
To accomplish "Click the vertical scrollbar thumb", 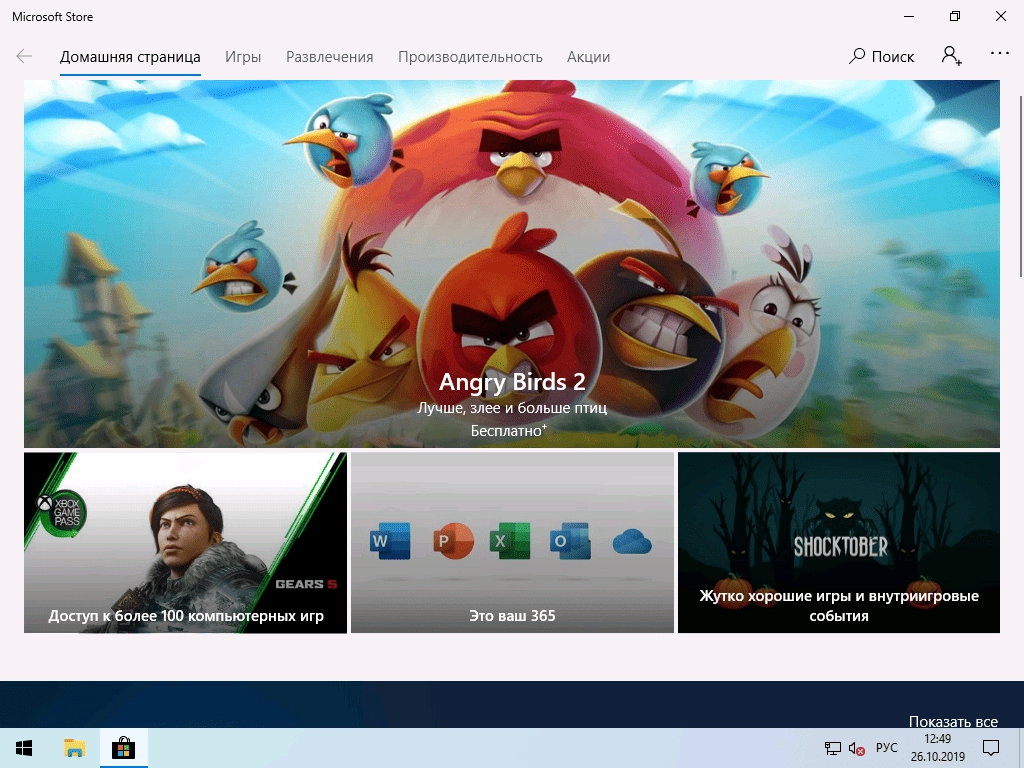I will (x=1021, y=186).
